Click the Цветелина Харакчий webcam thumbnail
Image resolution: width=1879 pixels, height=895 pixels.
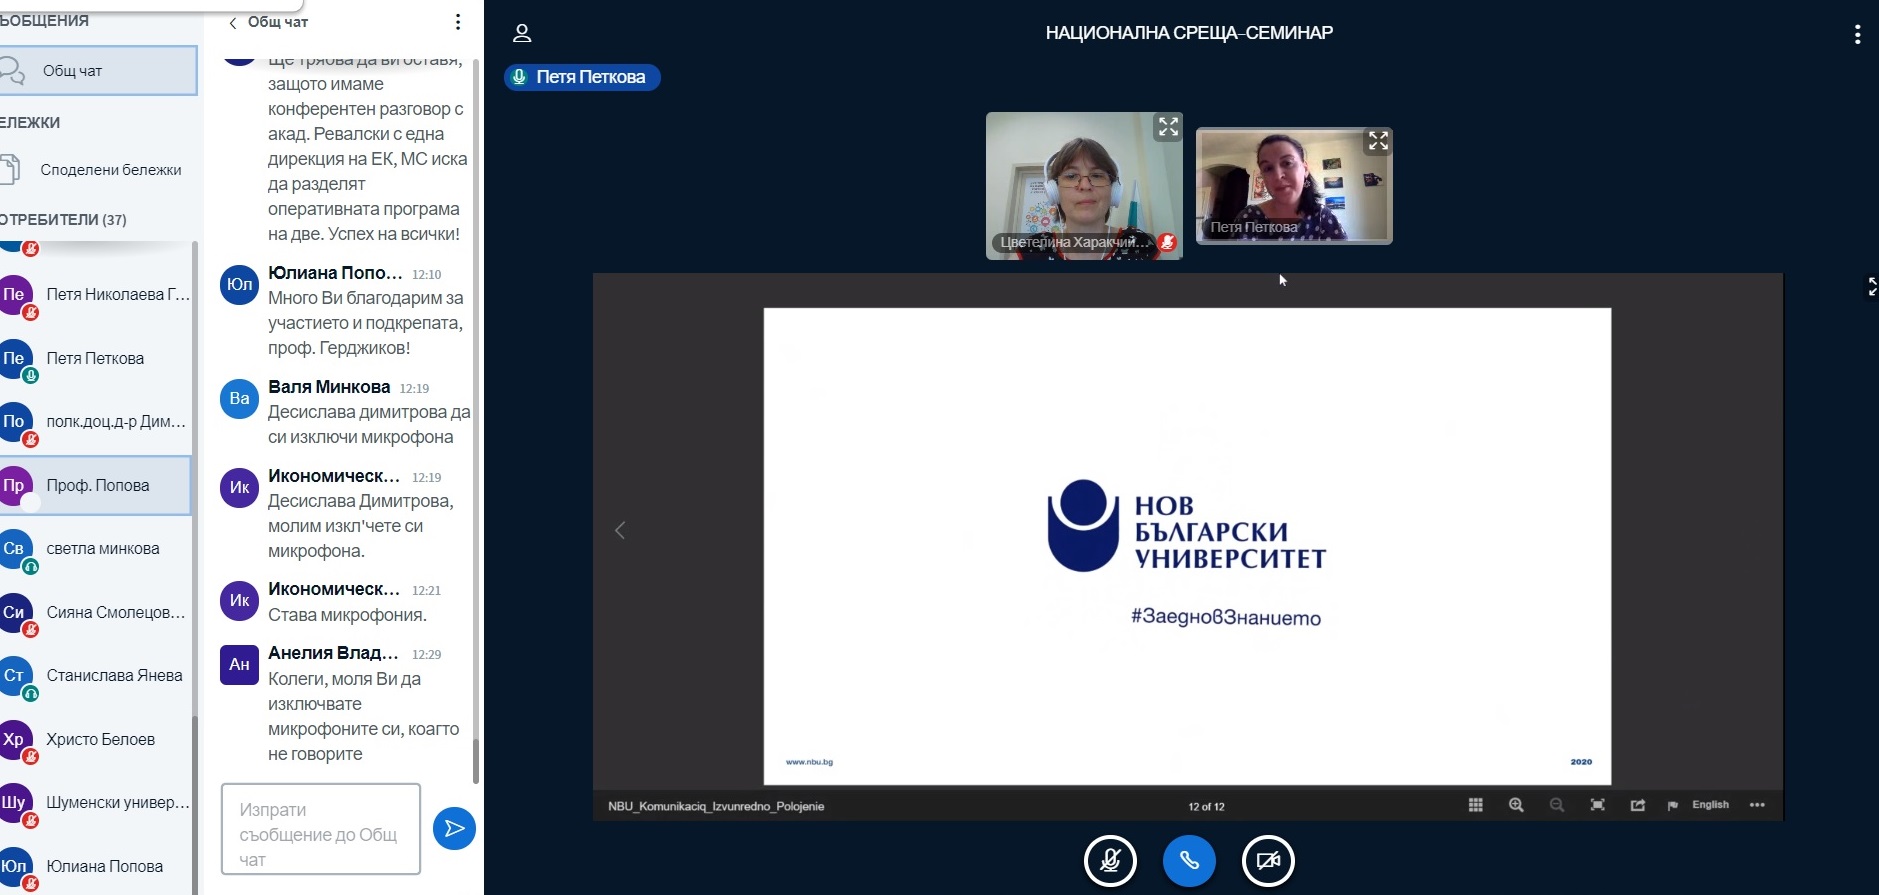1084,186
